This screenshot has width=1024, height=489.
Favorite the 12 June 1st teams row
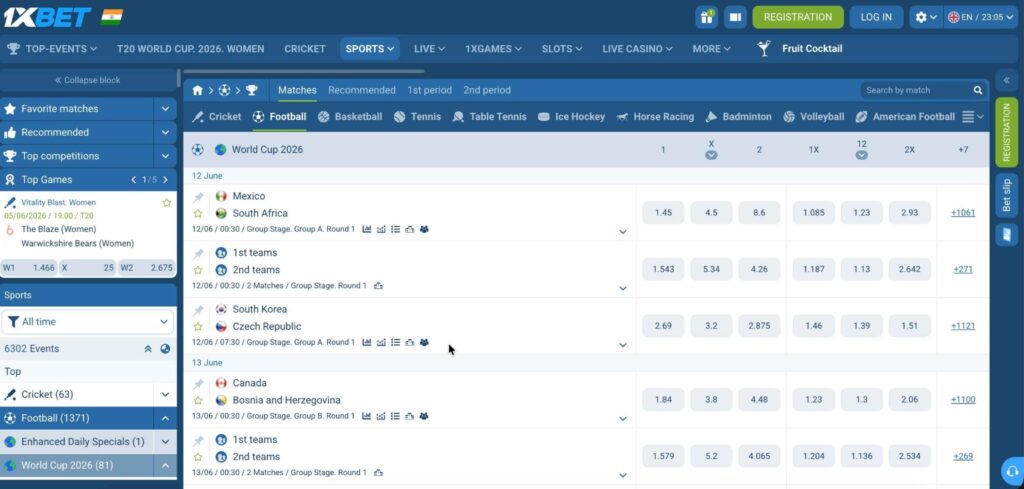point(198,270)
